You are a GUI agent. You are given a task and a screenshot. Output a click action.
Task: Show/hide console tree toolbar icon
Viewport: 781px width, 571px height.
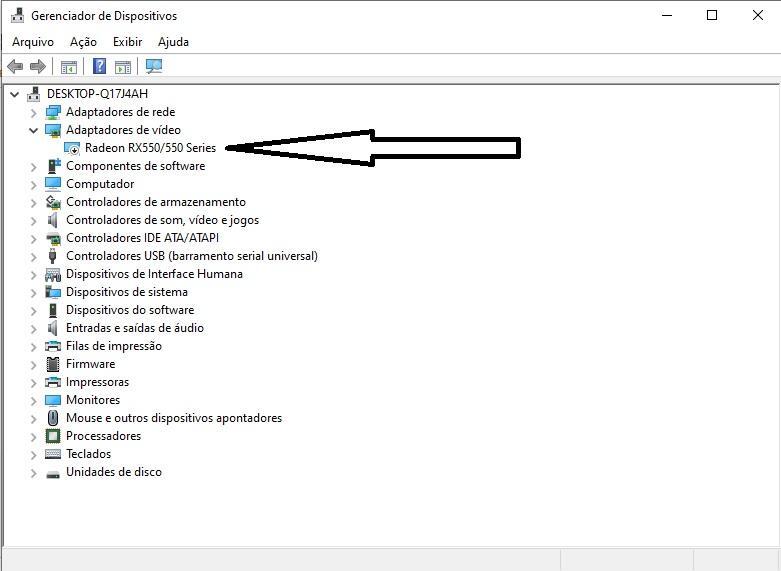click(x=69, y=66)
